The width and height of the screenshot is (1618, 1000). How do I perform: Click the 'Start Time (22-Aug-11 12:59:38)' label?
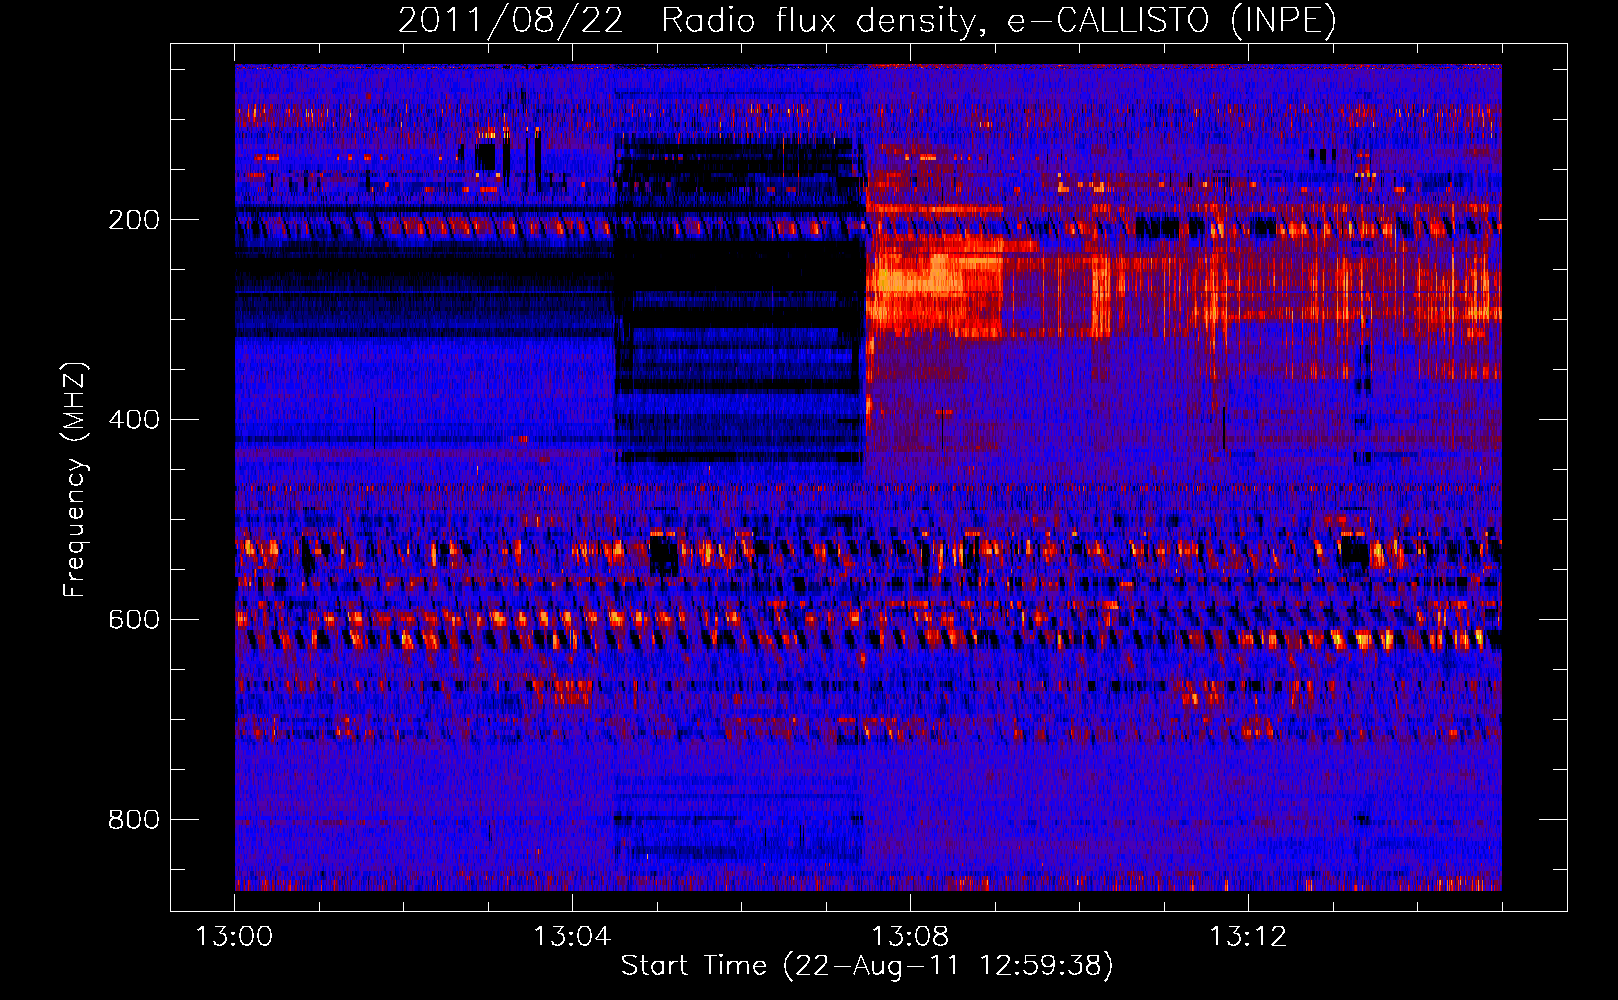coord(867,966)
